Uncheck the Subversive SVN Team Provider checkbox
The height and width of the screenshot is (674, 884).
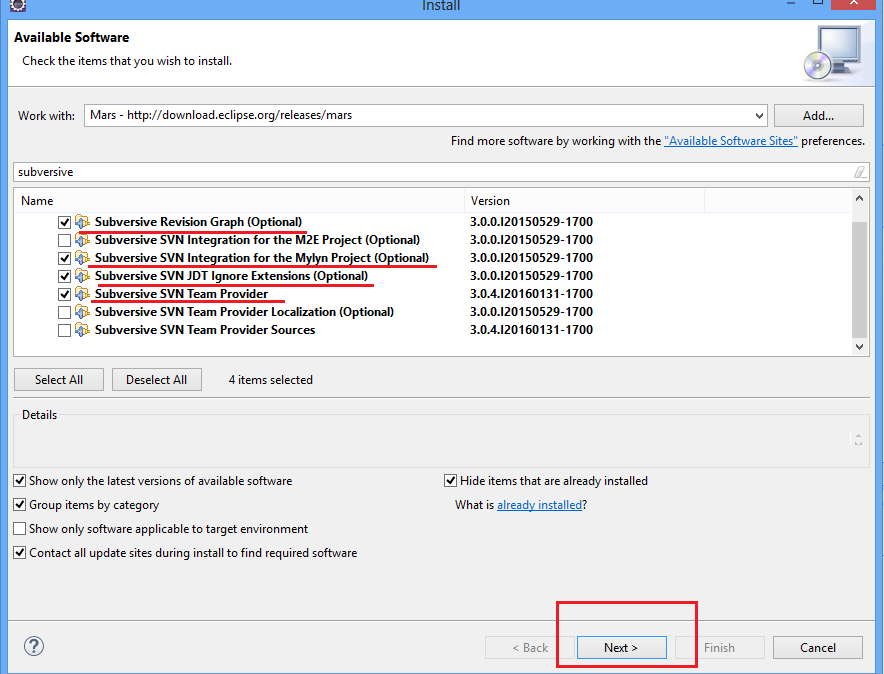(64, 295)
